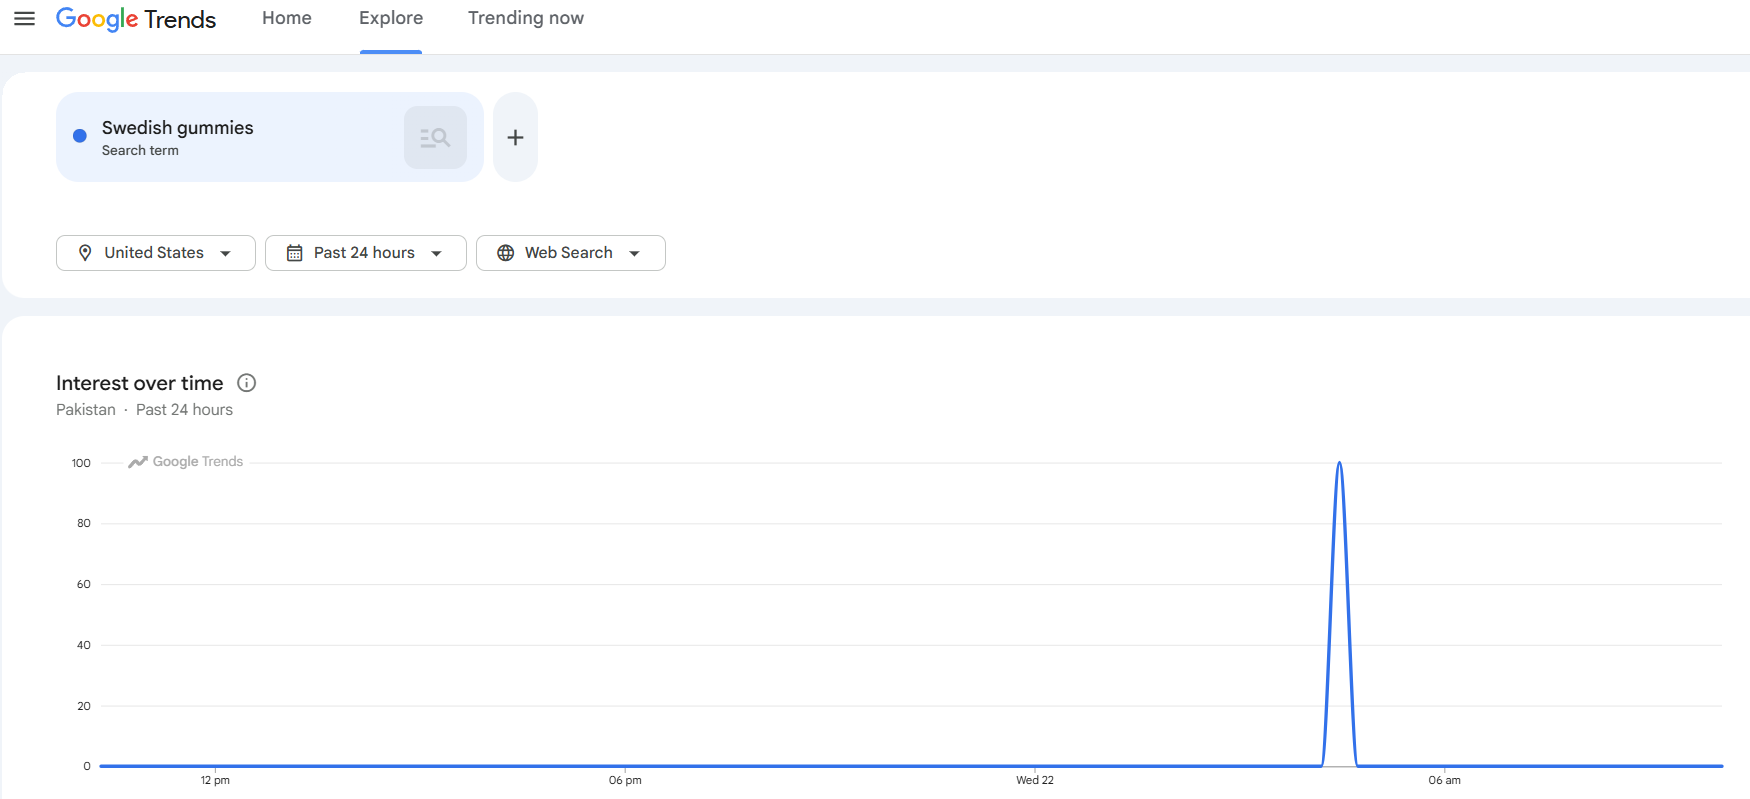Click the blue dot beside Swedish gummies

80,136
